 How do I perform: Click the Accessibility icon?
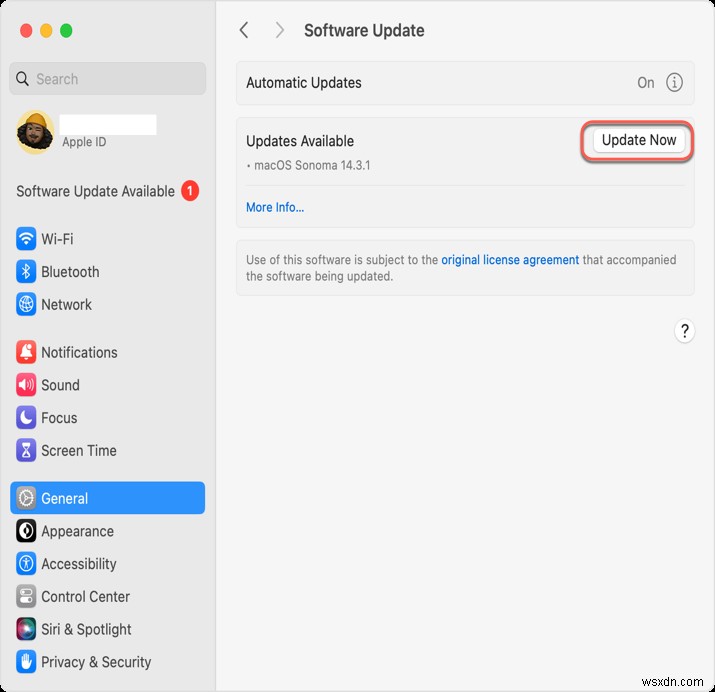point(26,563)
